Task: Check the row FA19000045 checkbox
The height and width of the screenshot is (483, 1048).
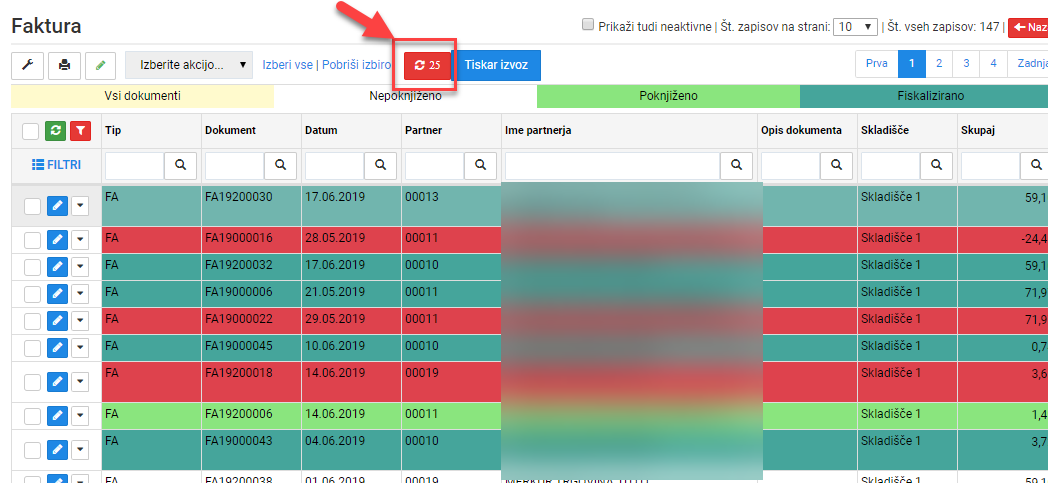Action: click(32, 349)
